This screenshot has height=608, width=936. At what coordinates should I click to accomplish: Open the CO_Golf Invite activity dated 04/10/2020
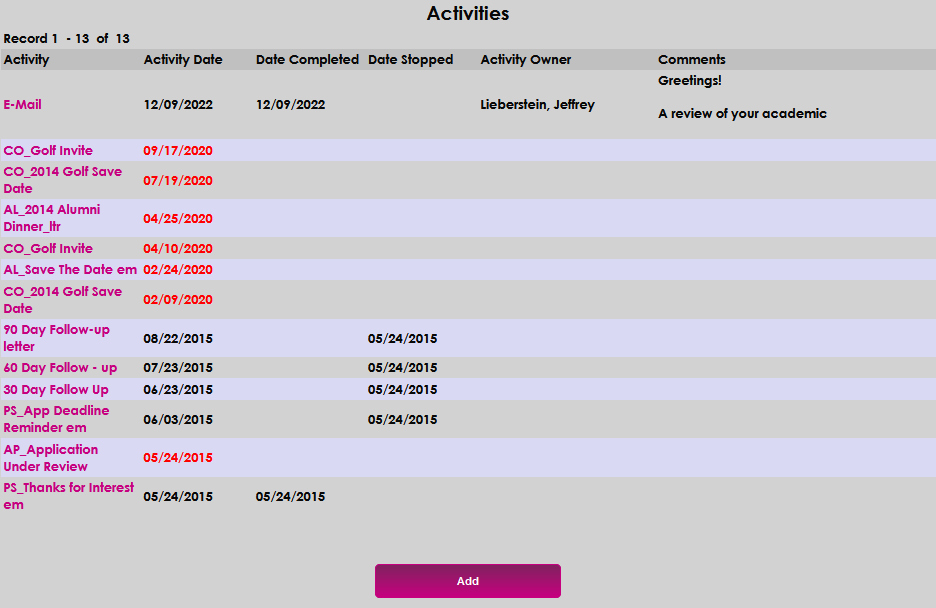click(48, 248)
